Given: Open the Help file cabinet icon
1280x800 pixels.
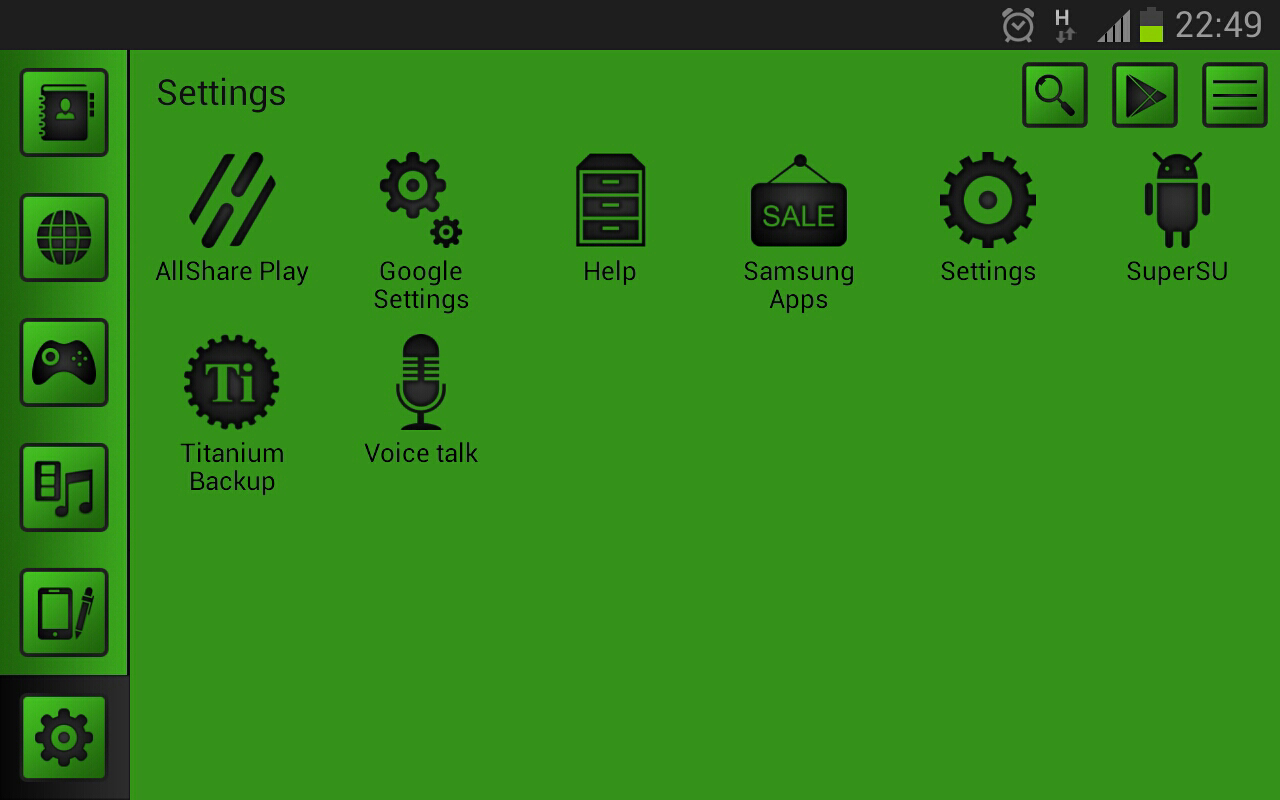Looking at the screenshot, I should (610, 199).
